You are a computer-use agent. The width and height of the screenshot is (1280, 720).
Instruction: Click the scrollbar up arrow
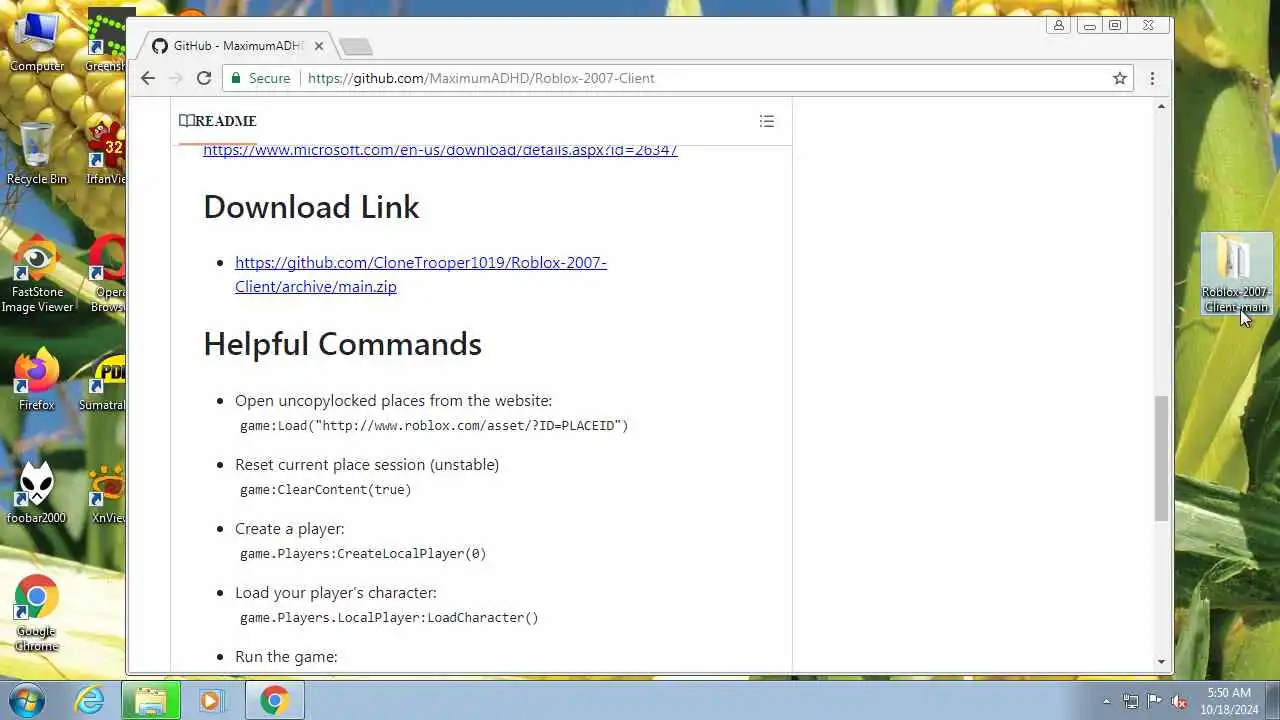pos(1161,106)
